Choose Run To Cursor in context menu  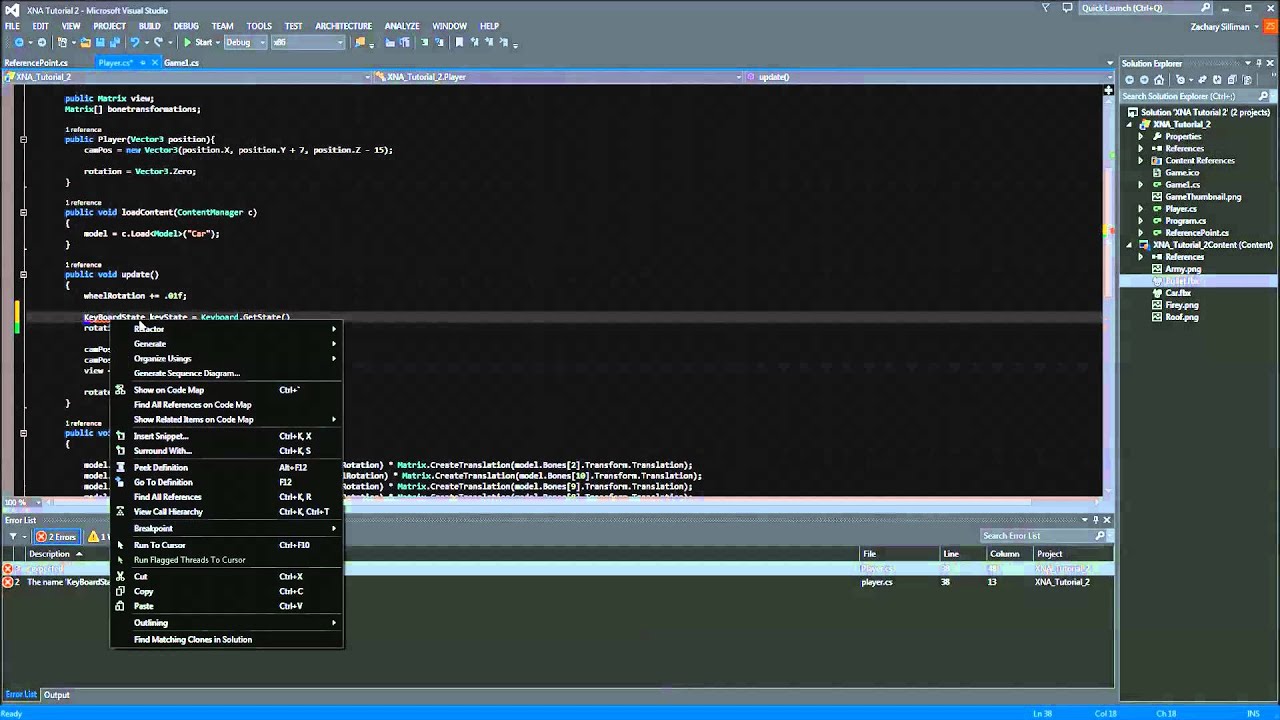tap(227, 545)
